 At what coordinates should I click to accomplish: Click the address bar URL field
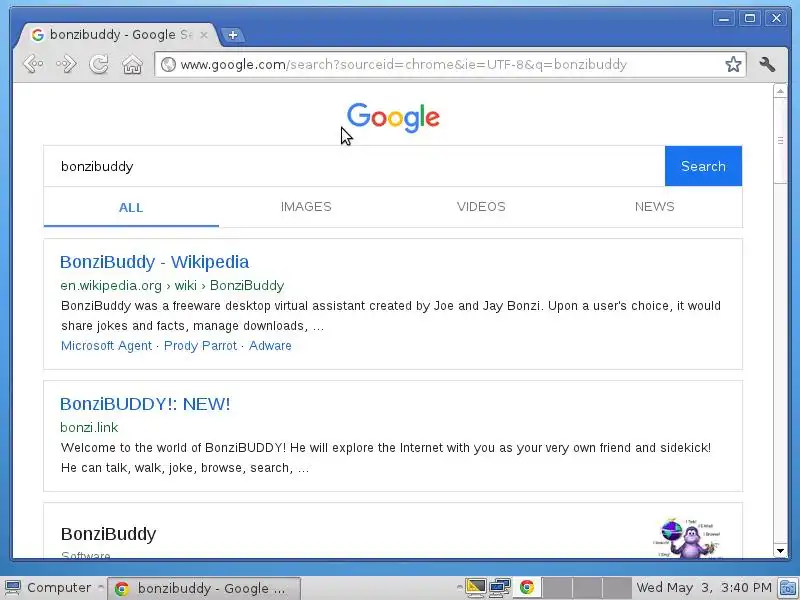coord(450,64)
